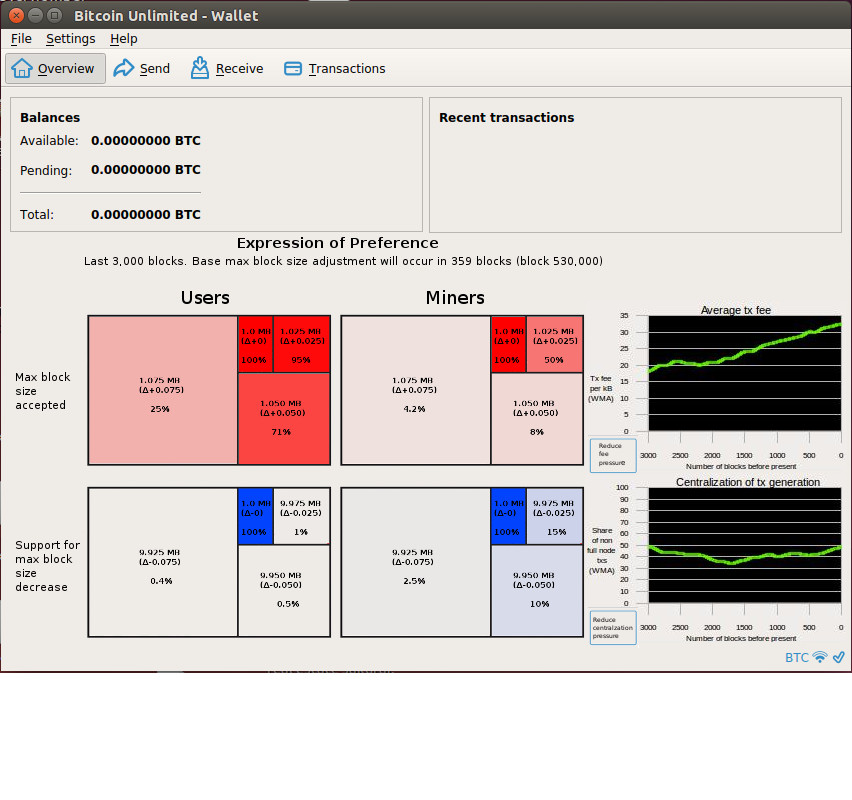The image size is (852, 800).
Task: Select Miners 9.925 MB 2.5% block
Action: (x=416, y=562)
